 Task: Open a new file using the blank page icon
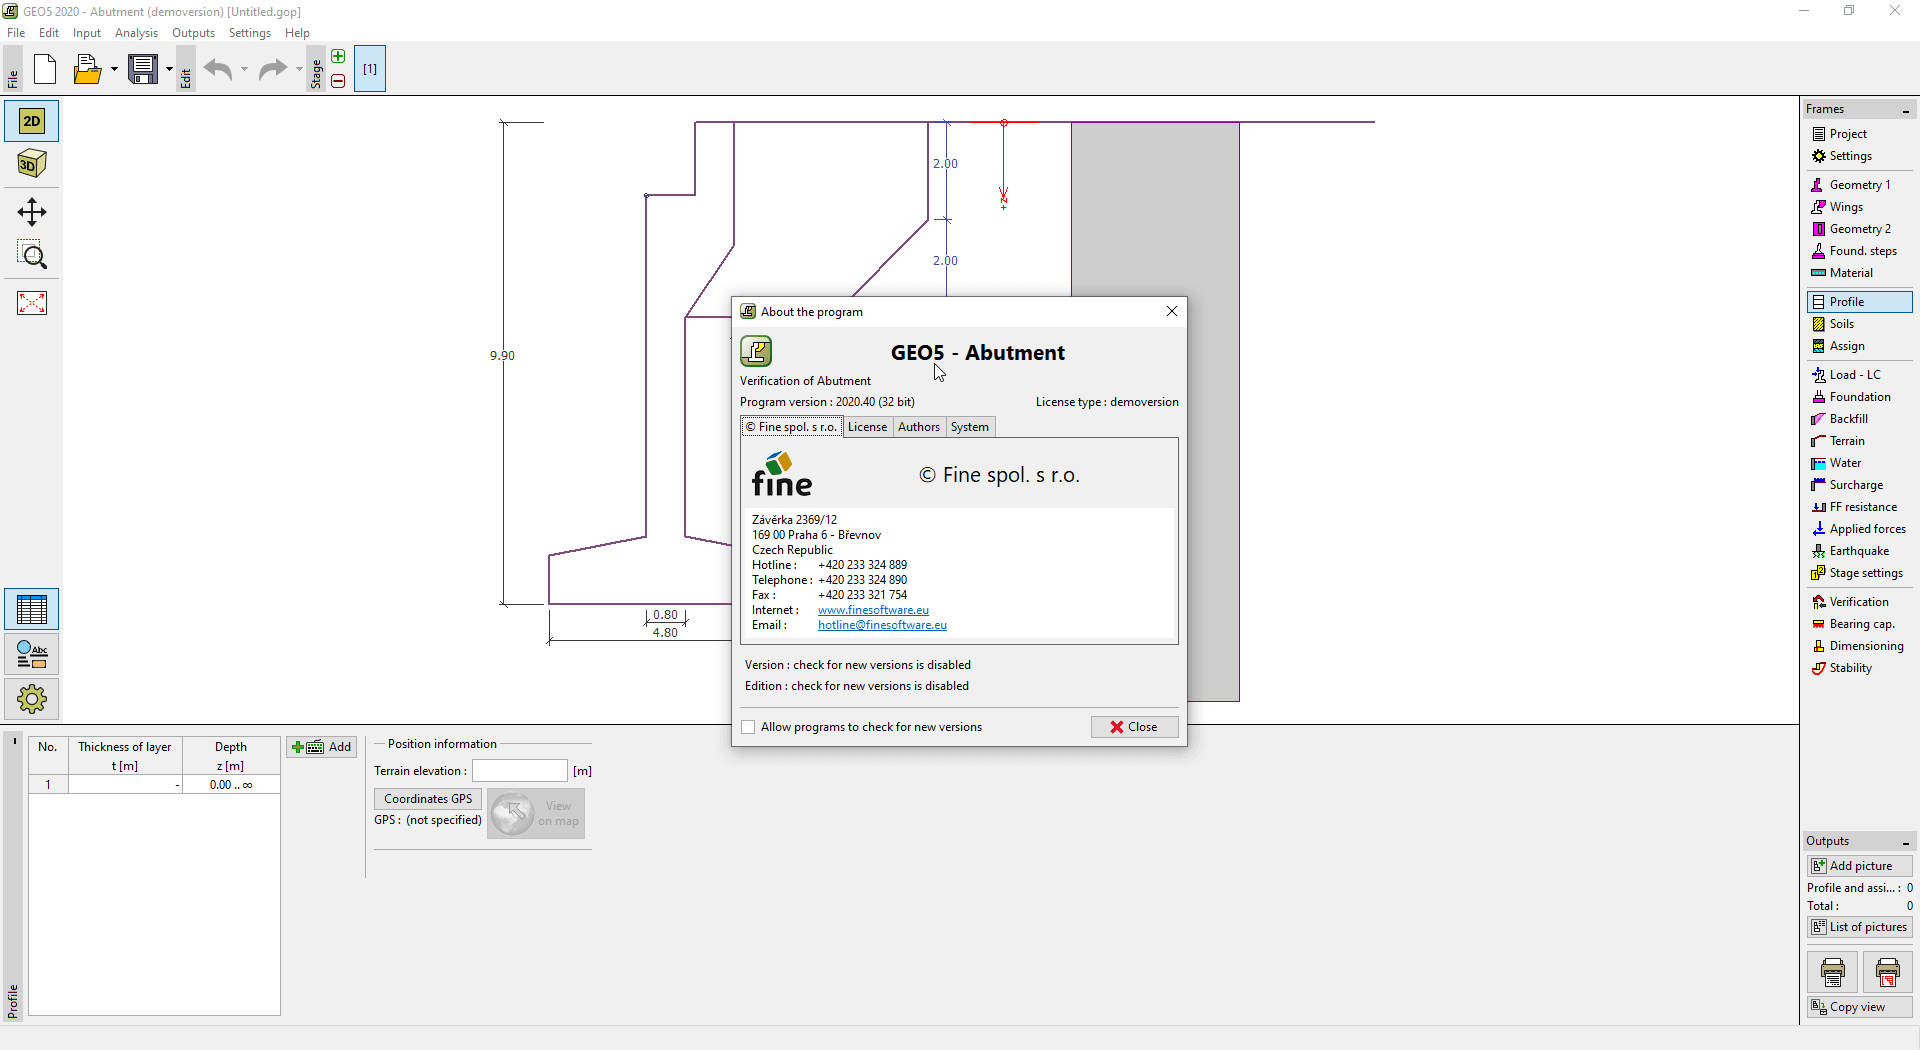tap(44, 68)
